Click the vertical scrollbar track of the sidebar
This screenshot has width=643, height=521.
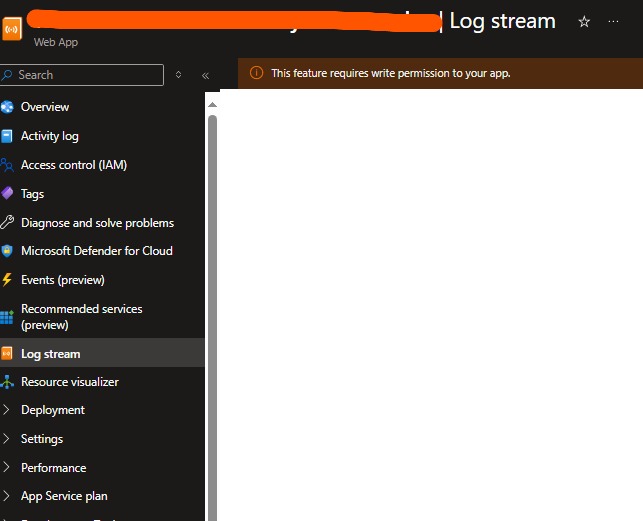pyautogui.click(x=212, y=320)
